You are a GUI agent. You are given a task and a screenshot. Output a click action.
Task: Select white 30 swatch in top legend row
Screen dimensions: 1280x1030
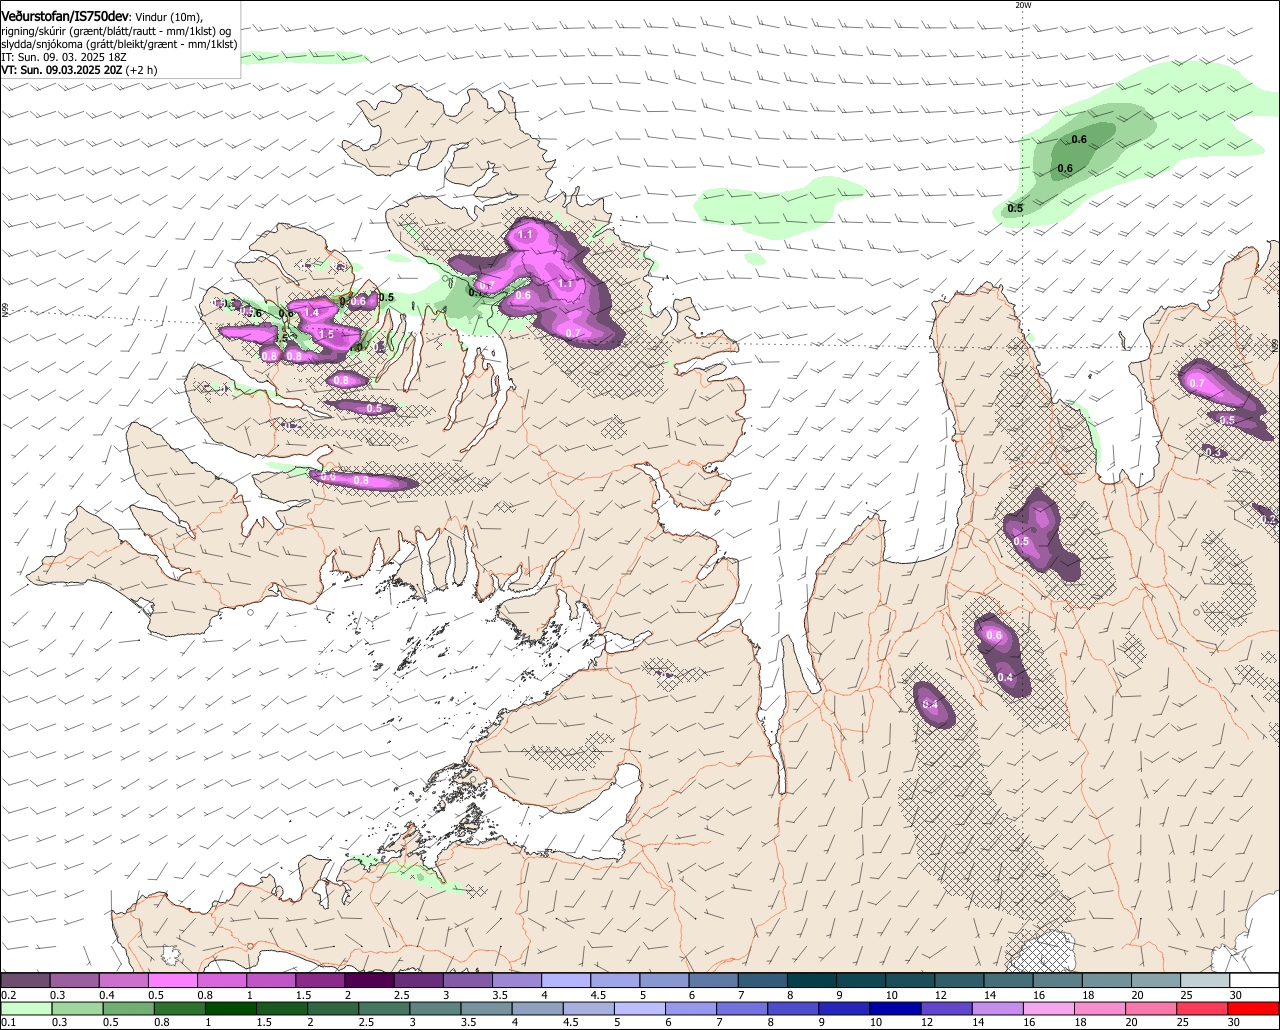click(x=1254, y=981)
